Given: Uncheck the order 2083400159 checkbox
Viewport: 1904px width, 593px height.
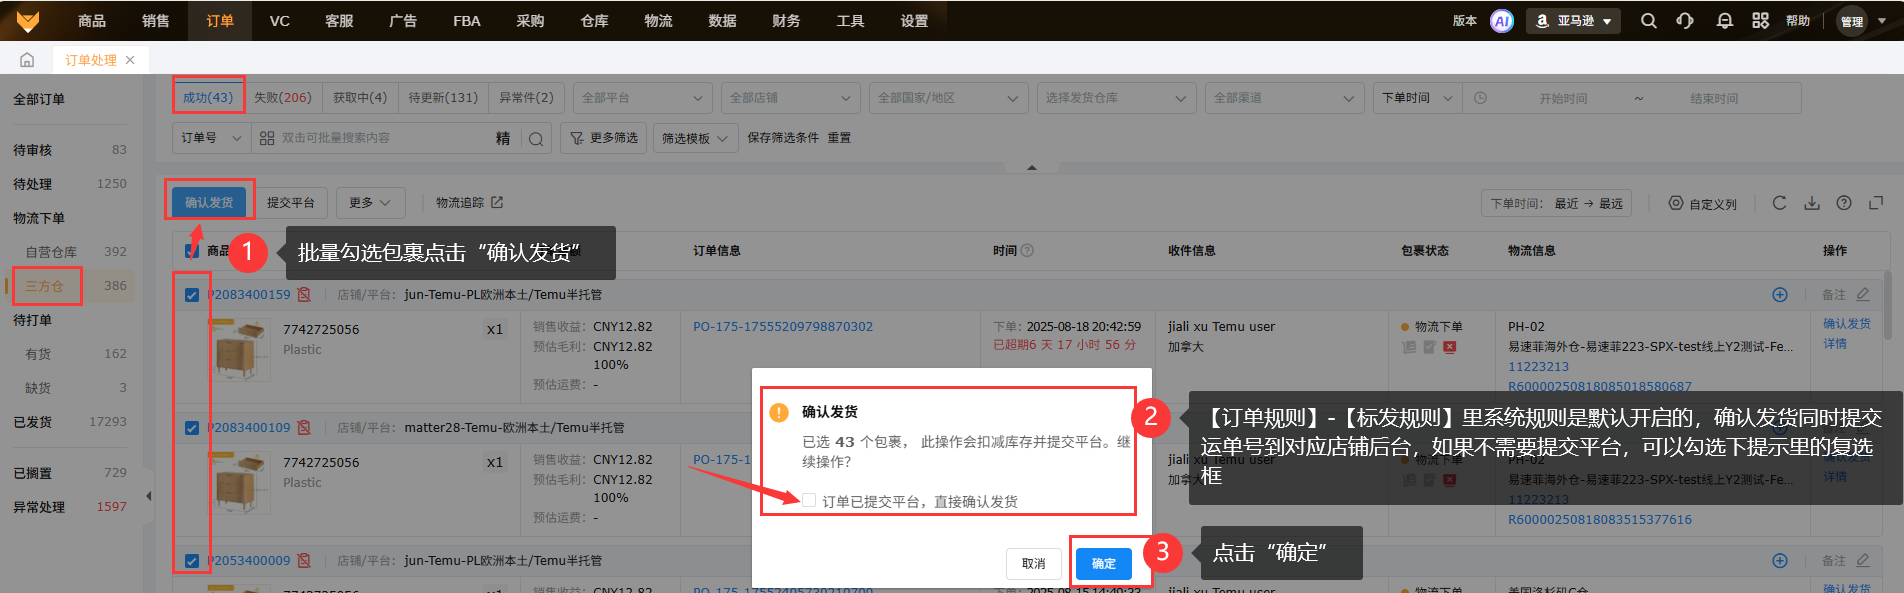Looking at the screenshot, I should [192, 295].
